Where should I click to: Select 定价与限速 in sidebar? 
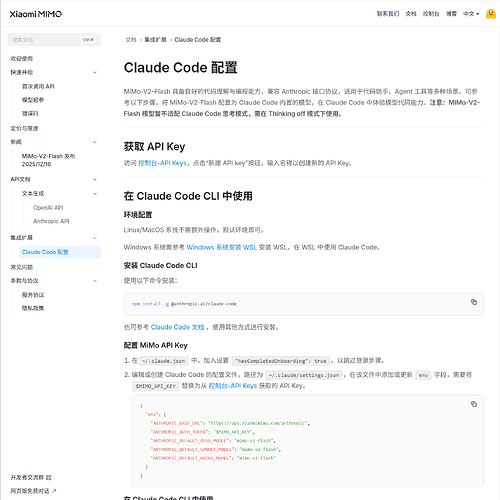pyautogui.click(x=24, y=128)
